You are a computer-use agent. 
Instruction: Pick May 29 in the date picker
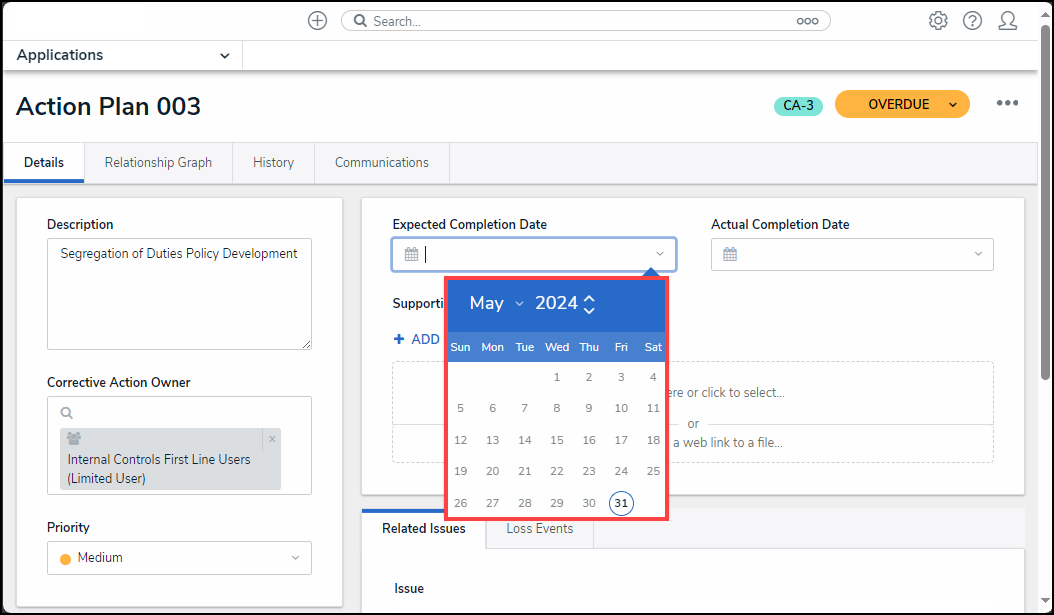click(x=557, y=503)
